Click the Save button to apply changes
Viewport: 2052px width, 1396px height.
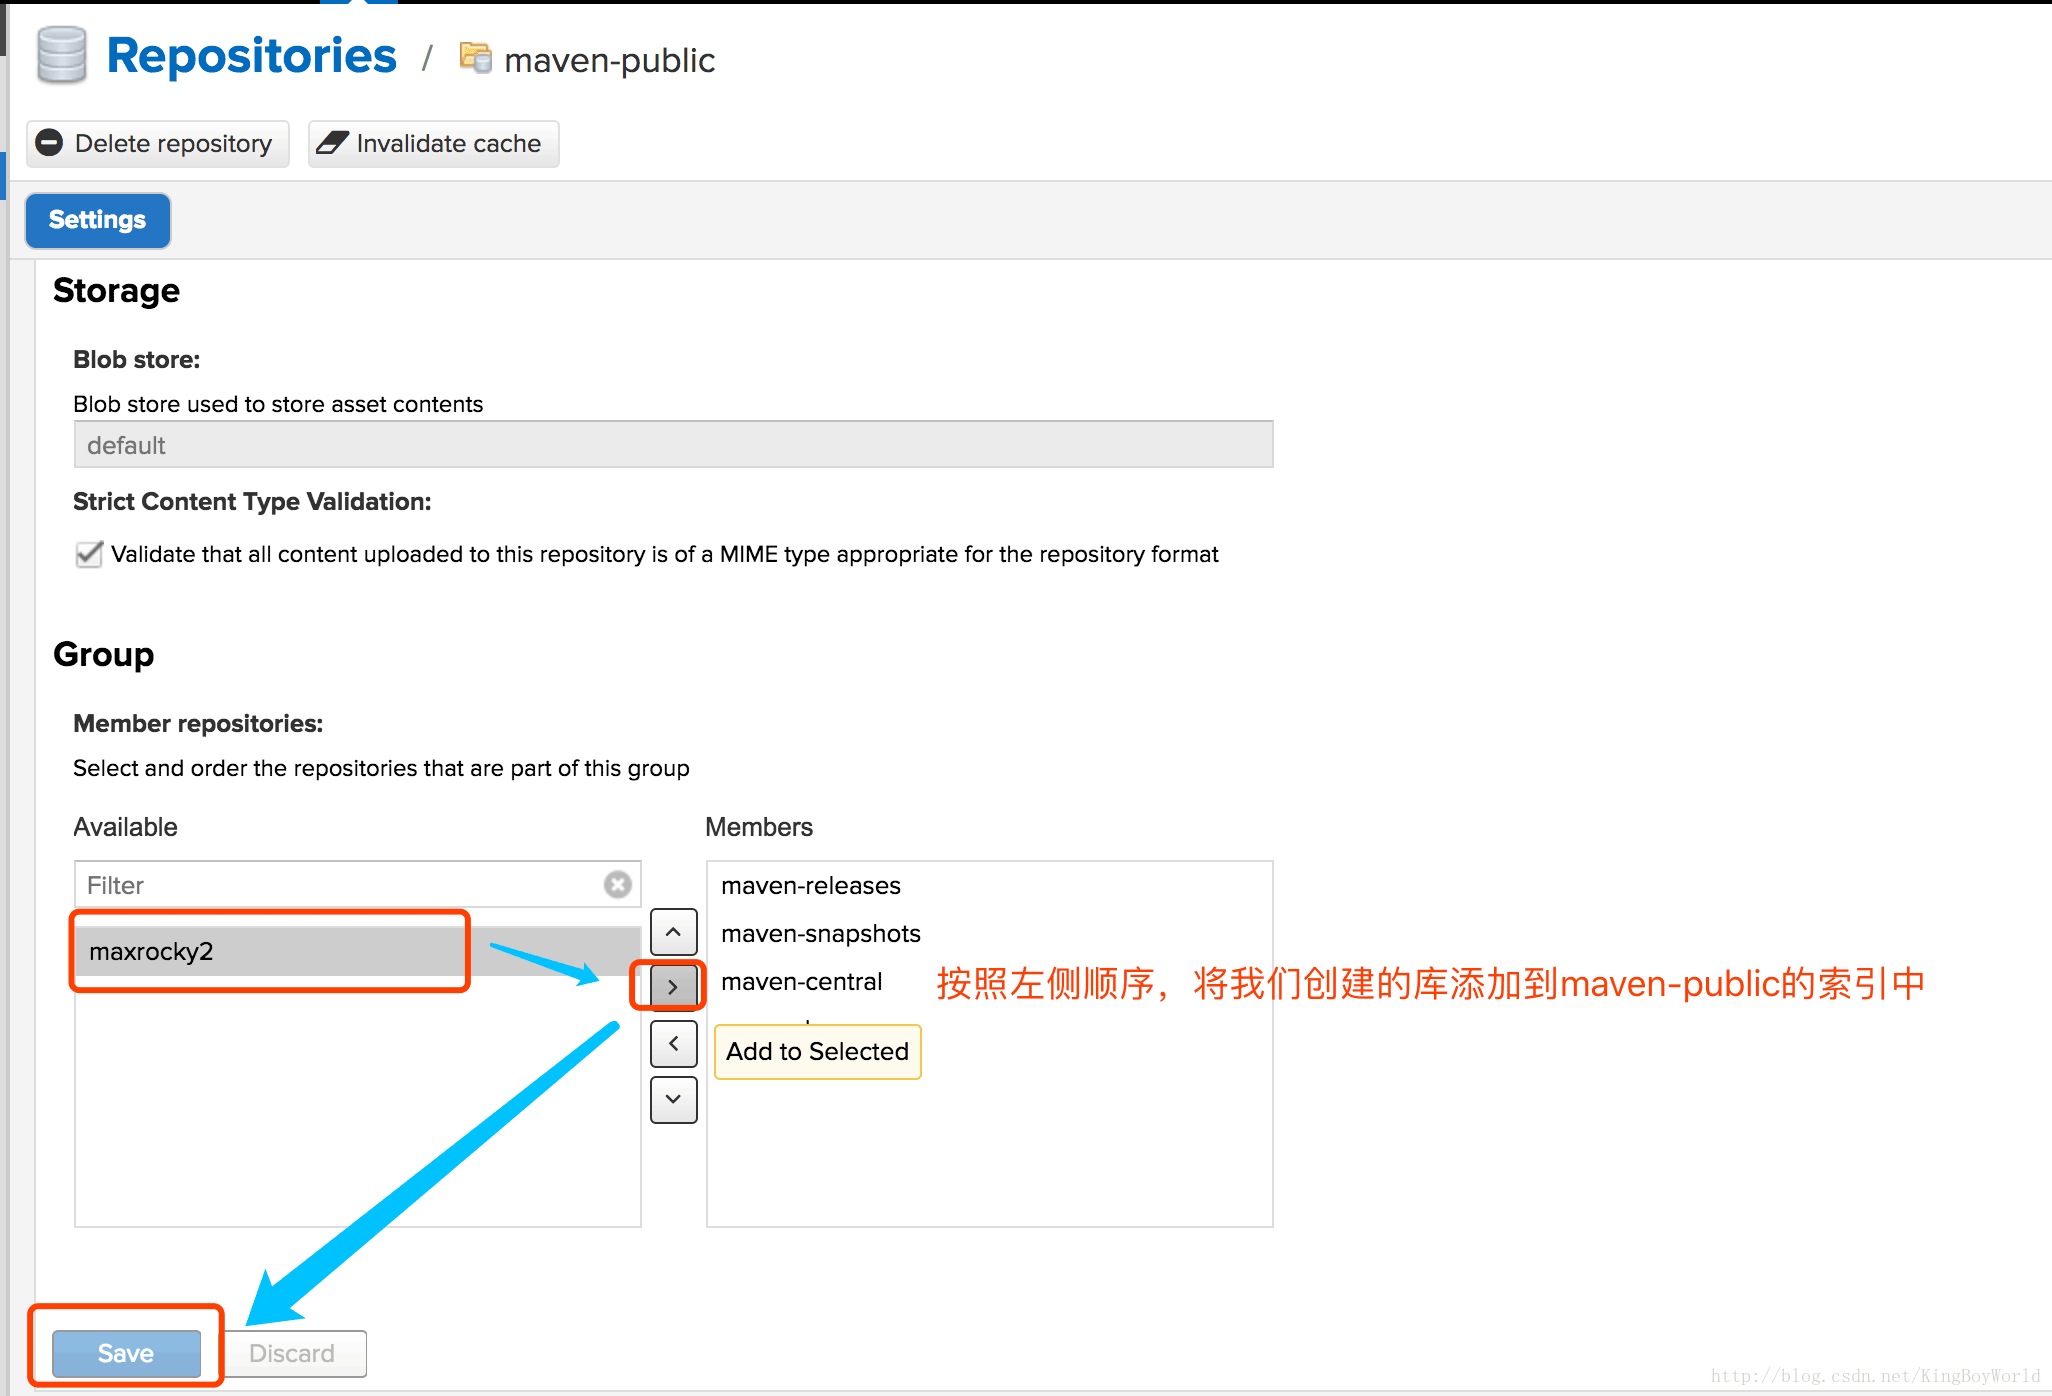[x=125, y=1352]
